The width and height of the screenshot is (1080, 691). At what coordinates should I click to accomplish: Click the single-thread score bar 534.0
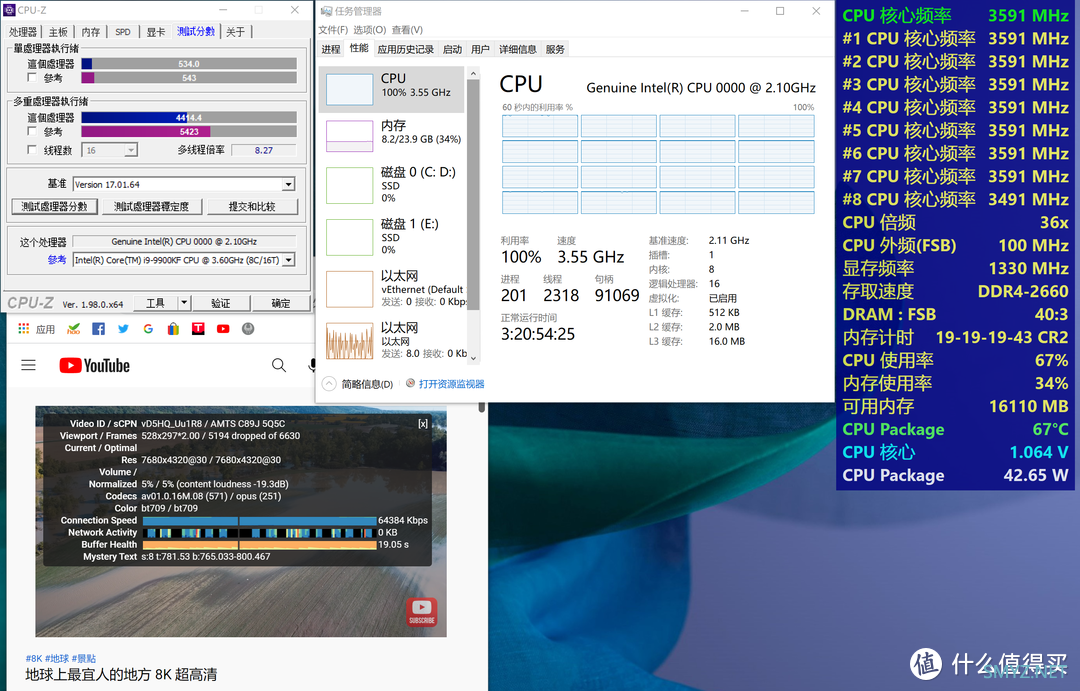(x=189, y=64)
